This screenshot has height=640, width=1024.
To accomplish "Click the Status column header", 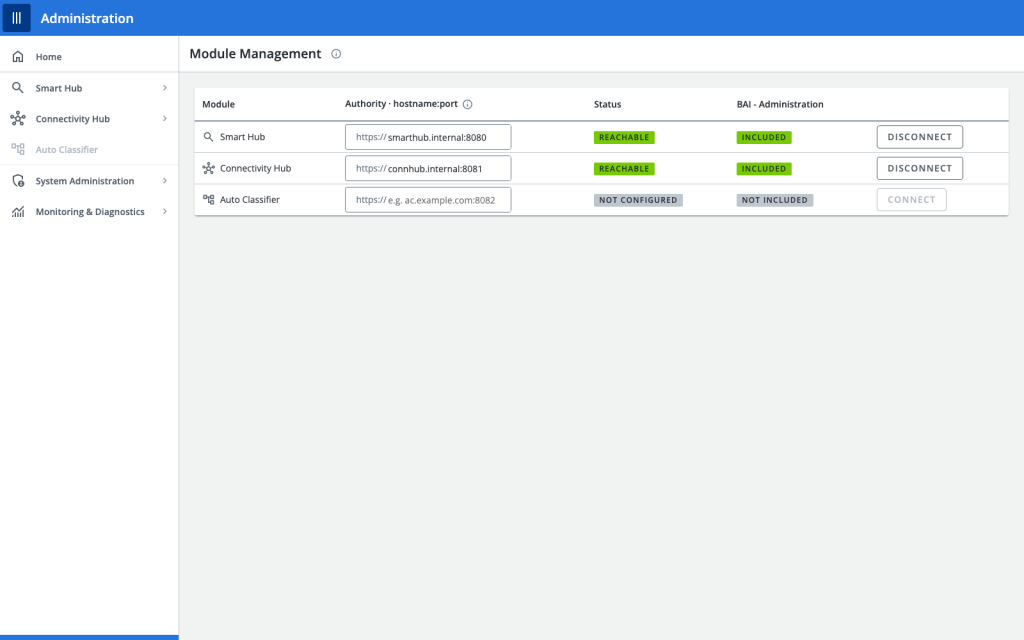I will [607, 104].
